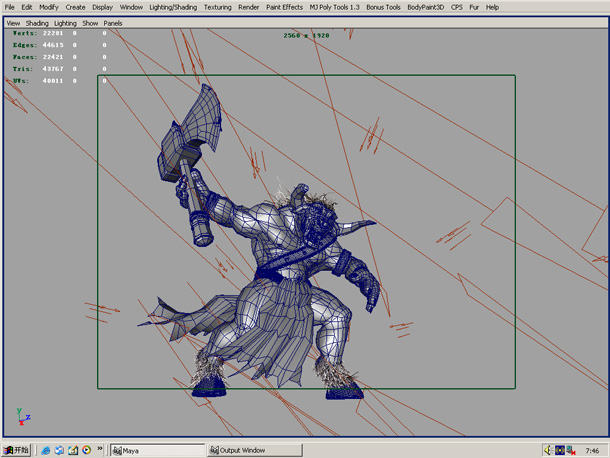610x458 pixels.
Task: Open the Texturing menu
Action: 217,7
